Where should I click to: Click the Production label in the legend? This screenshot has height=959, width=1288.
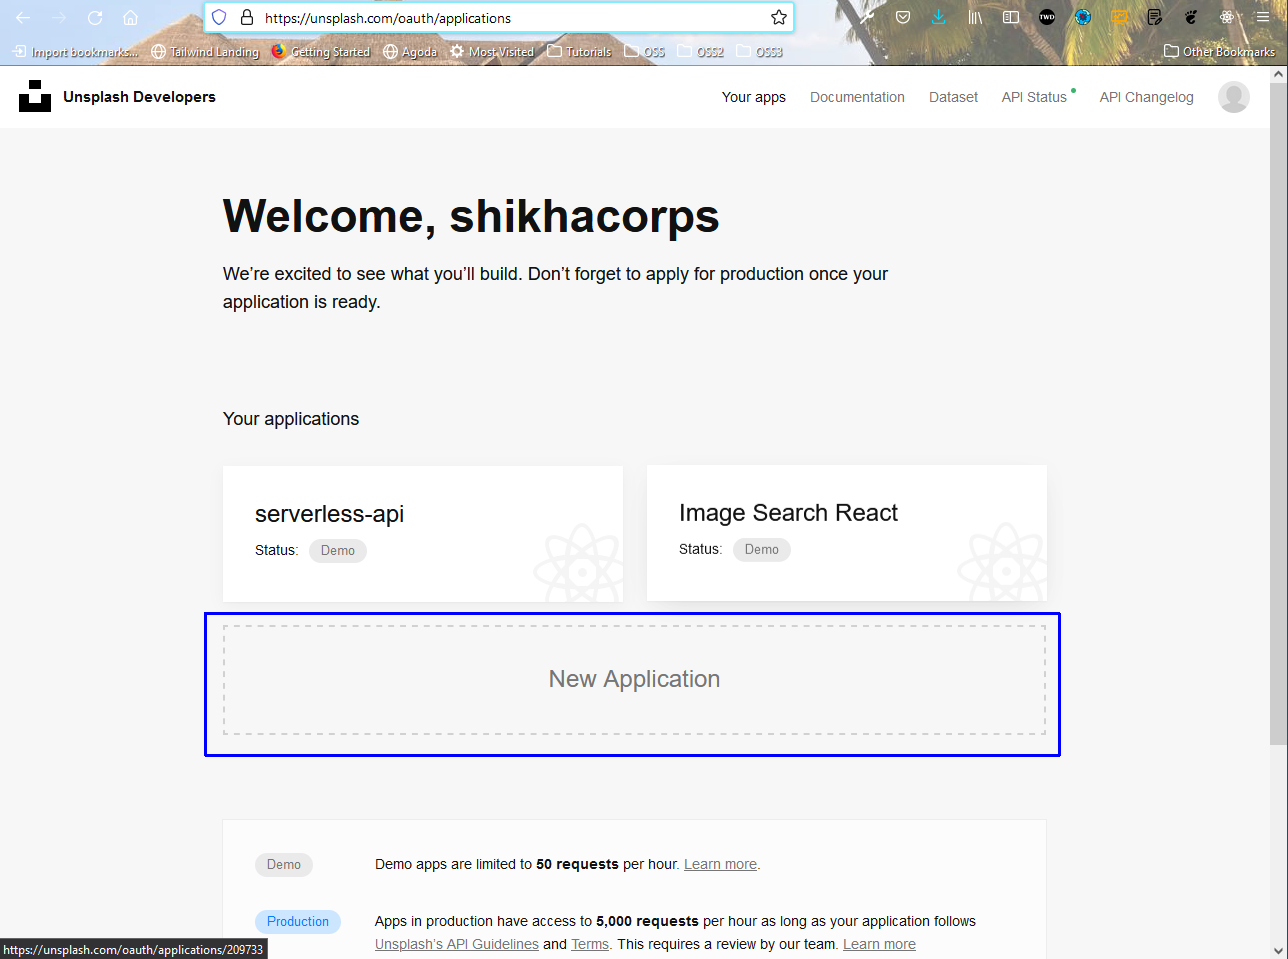pos(298,922)
